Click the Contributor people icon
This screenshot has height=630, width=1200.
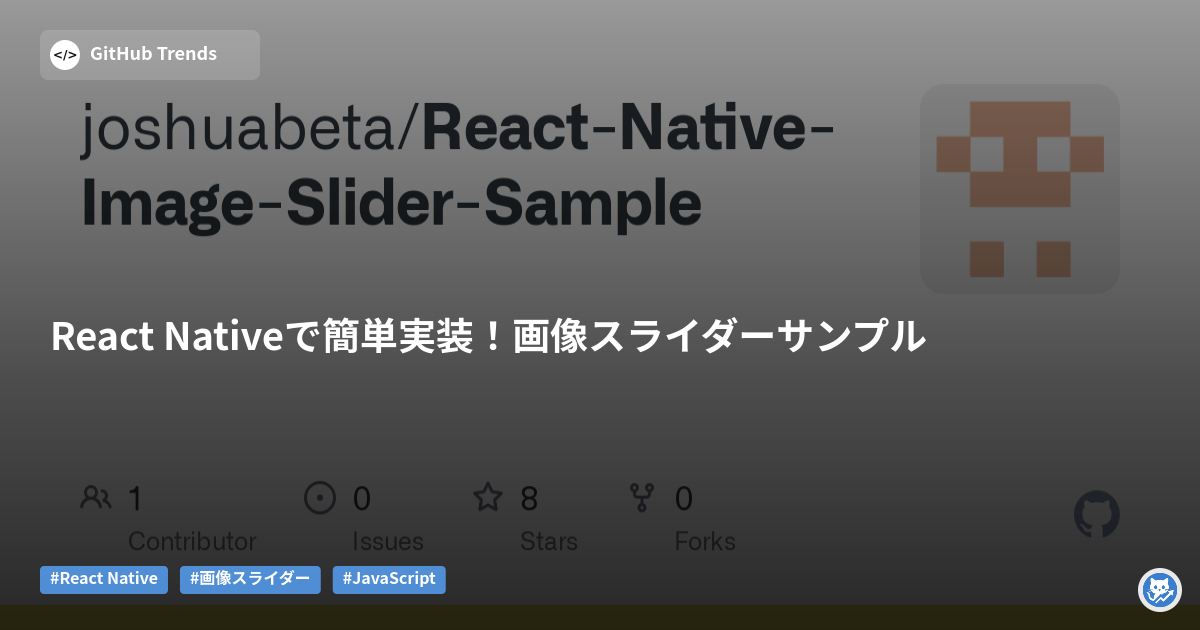tap(96, 497)
